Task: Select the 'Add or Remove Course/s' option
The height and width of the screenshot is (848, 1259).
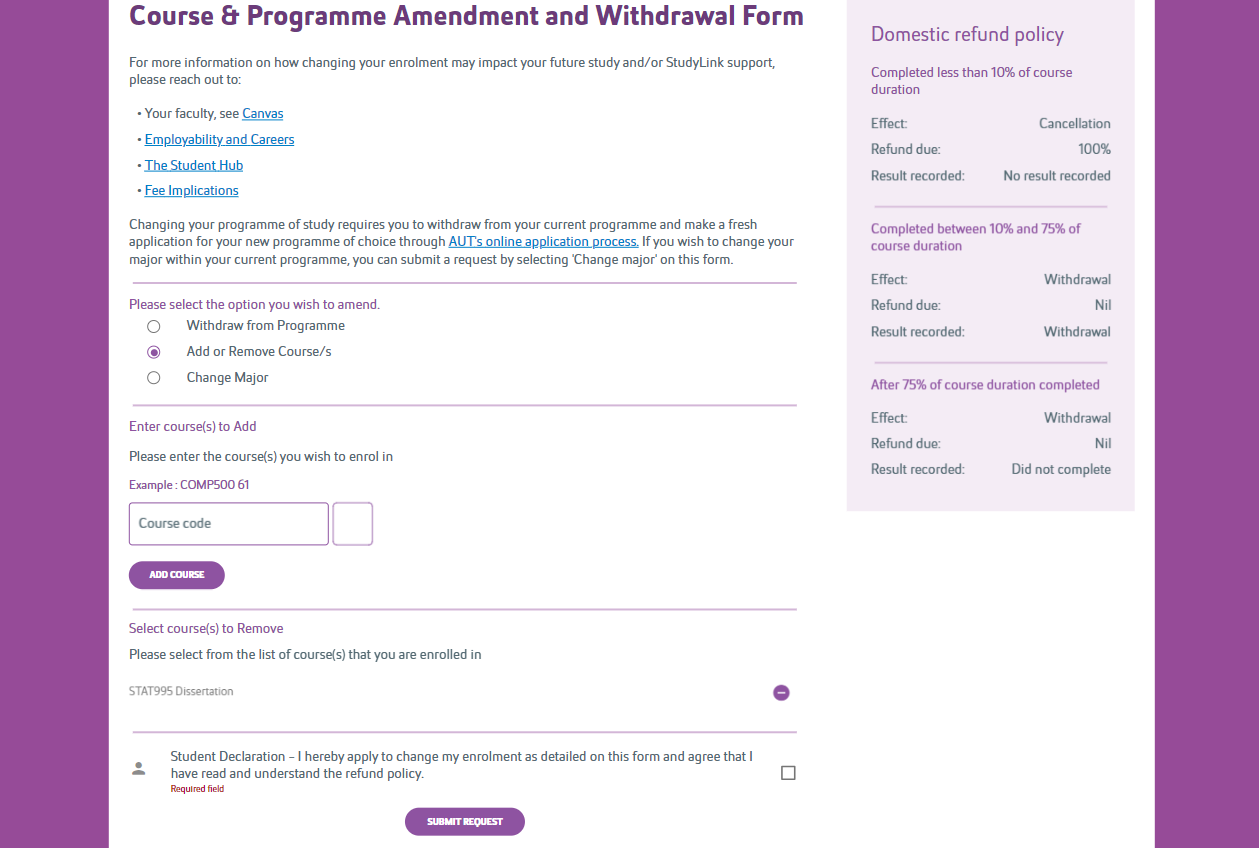Action: [x=153, y=352]
